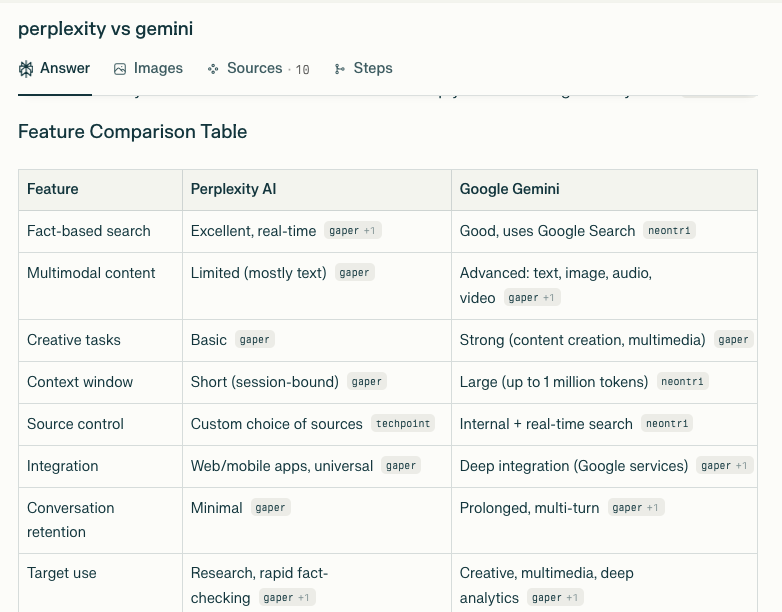The height and width of the screenshot is (612, 782).
Task: Click the Feature column header
Action: 53,189
